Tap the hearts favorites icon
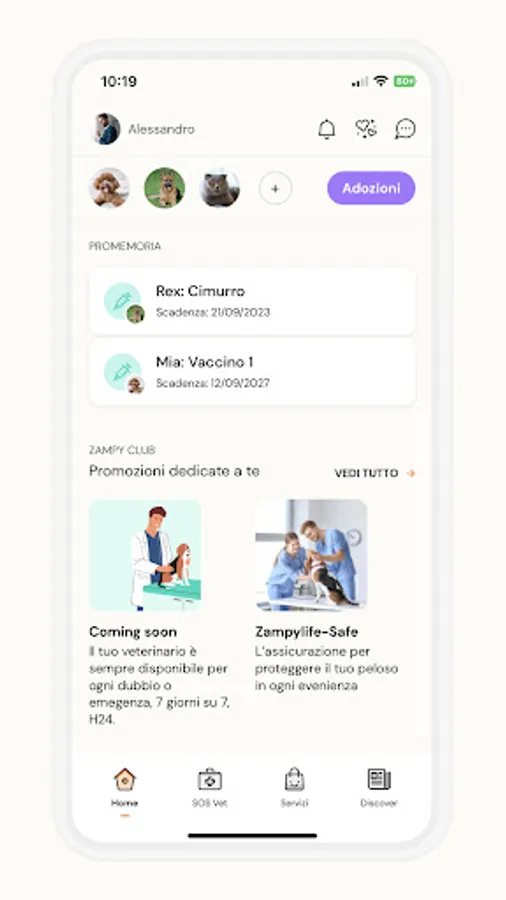Screen dimensions: 506x900 [x=365, y=129]
